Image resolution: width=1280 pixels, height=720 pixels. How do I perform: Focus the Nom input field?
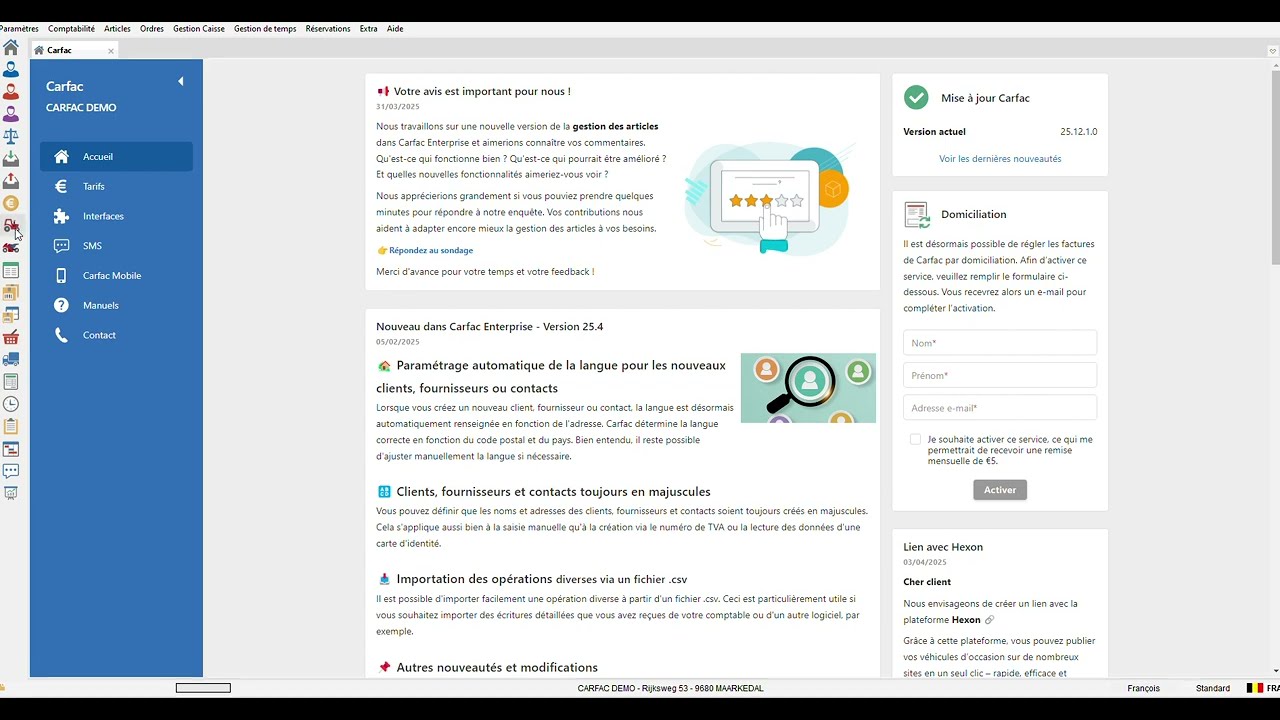[1000, 343]
